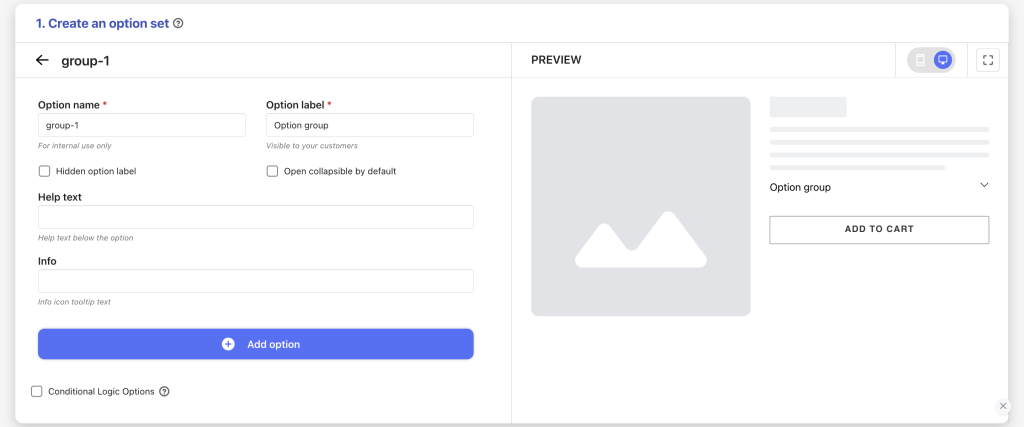Viewport: 1024px width, 427px height.
Task: Click the Option group label in preview
Action: (x=800, y=187)
